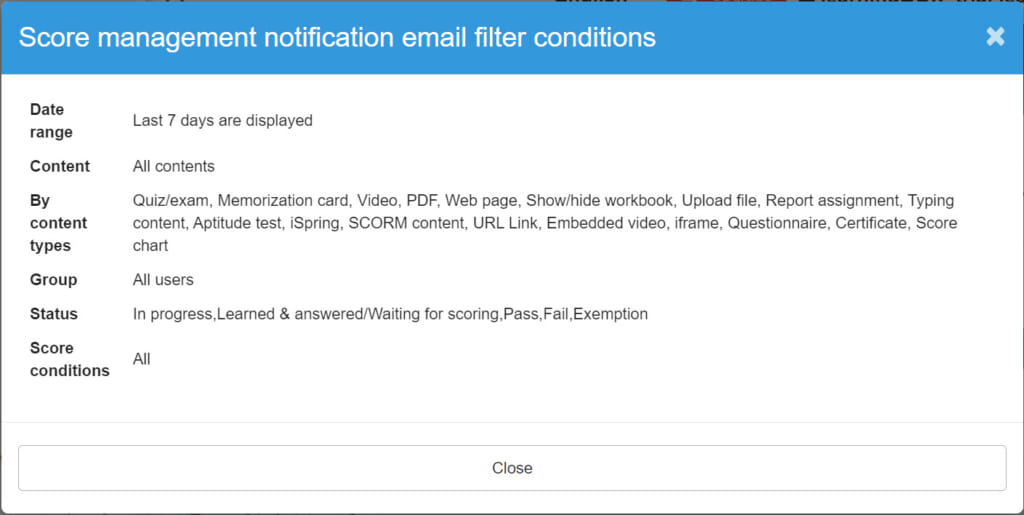Viewport: 1024px width, 515px height.
Task: Click the "Status" row label
Action: click(x=54, y=314)
